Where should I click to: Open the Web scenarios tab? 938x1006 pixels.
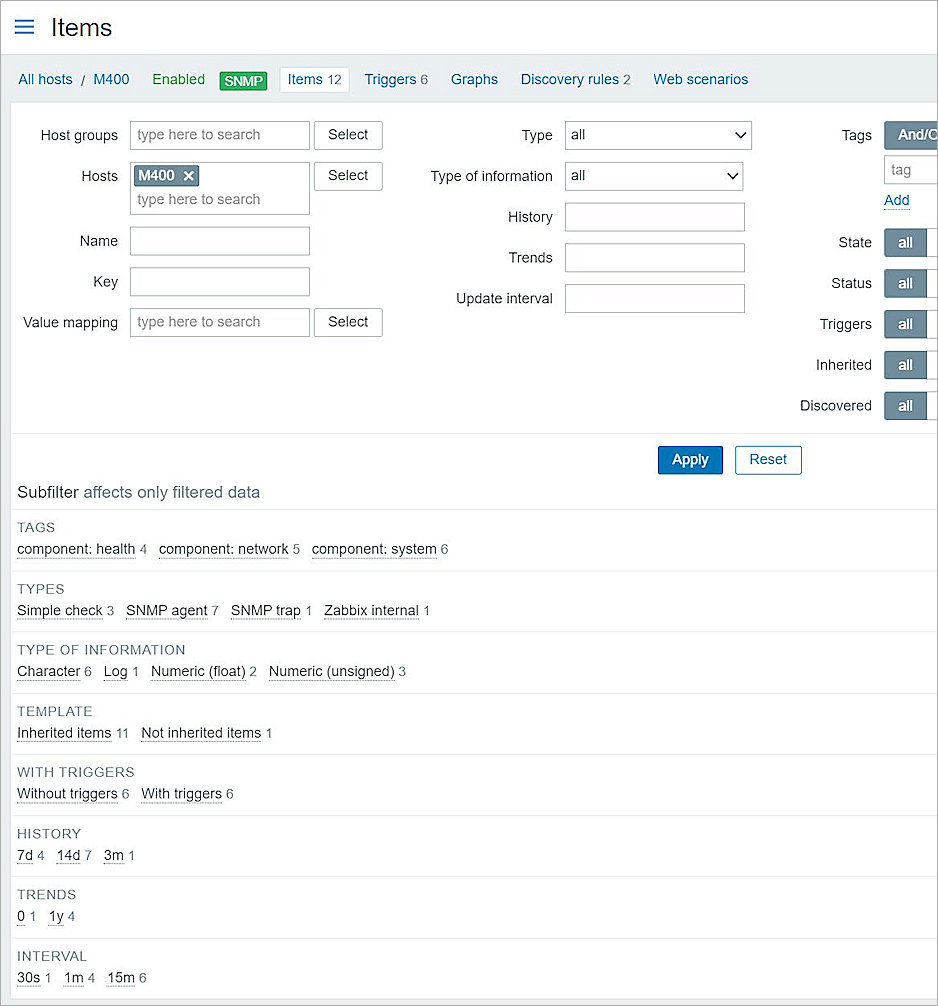coord(700,80)
